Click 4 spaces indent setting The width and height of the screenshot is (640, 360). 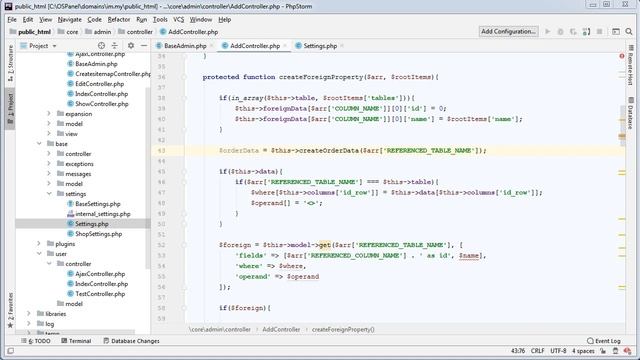pos(583,351)
